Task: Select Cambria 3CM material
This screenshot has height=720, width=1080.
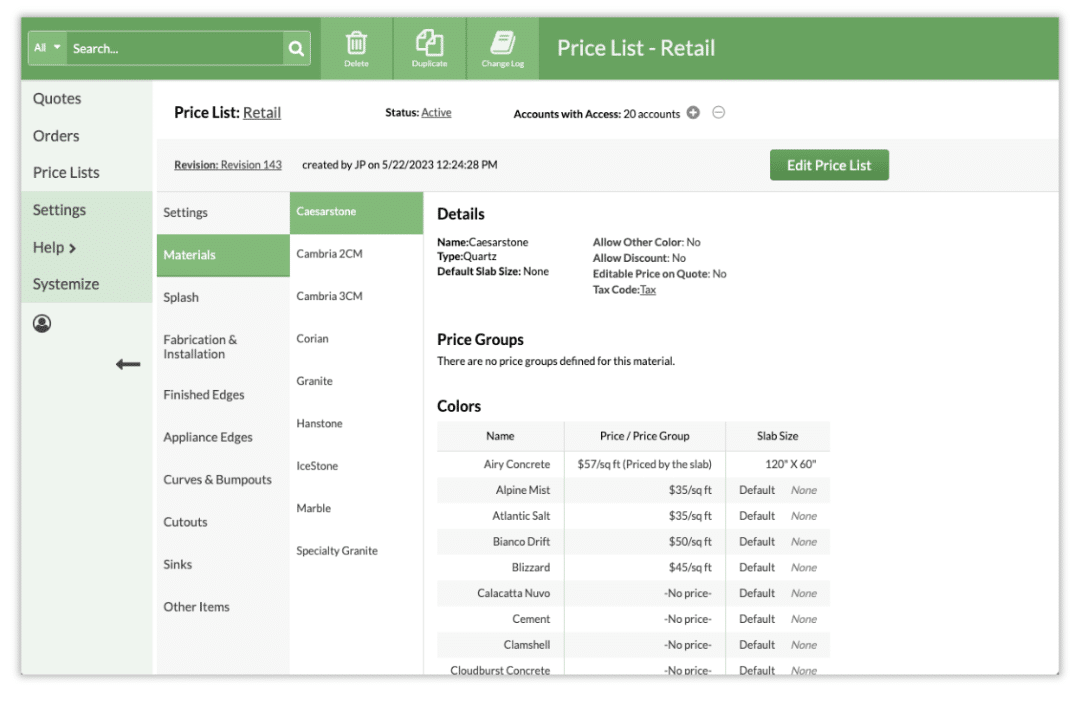Action: 329,296
